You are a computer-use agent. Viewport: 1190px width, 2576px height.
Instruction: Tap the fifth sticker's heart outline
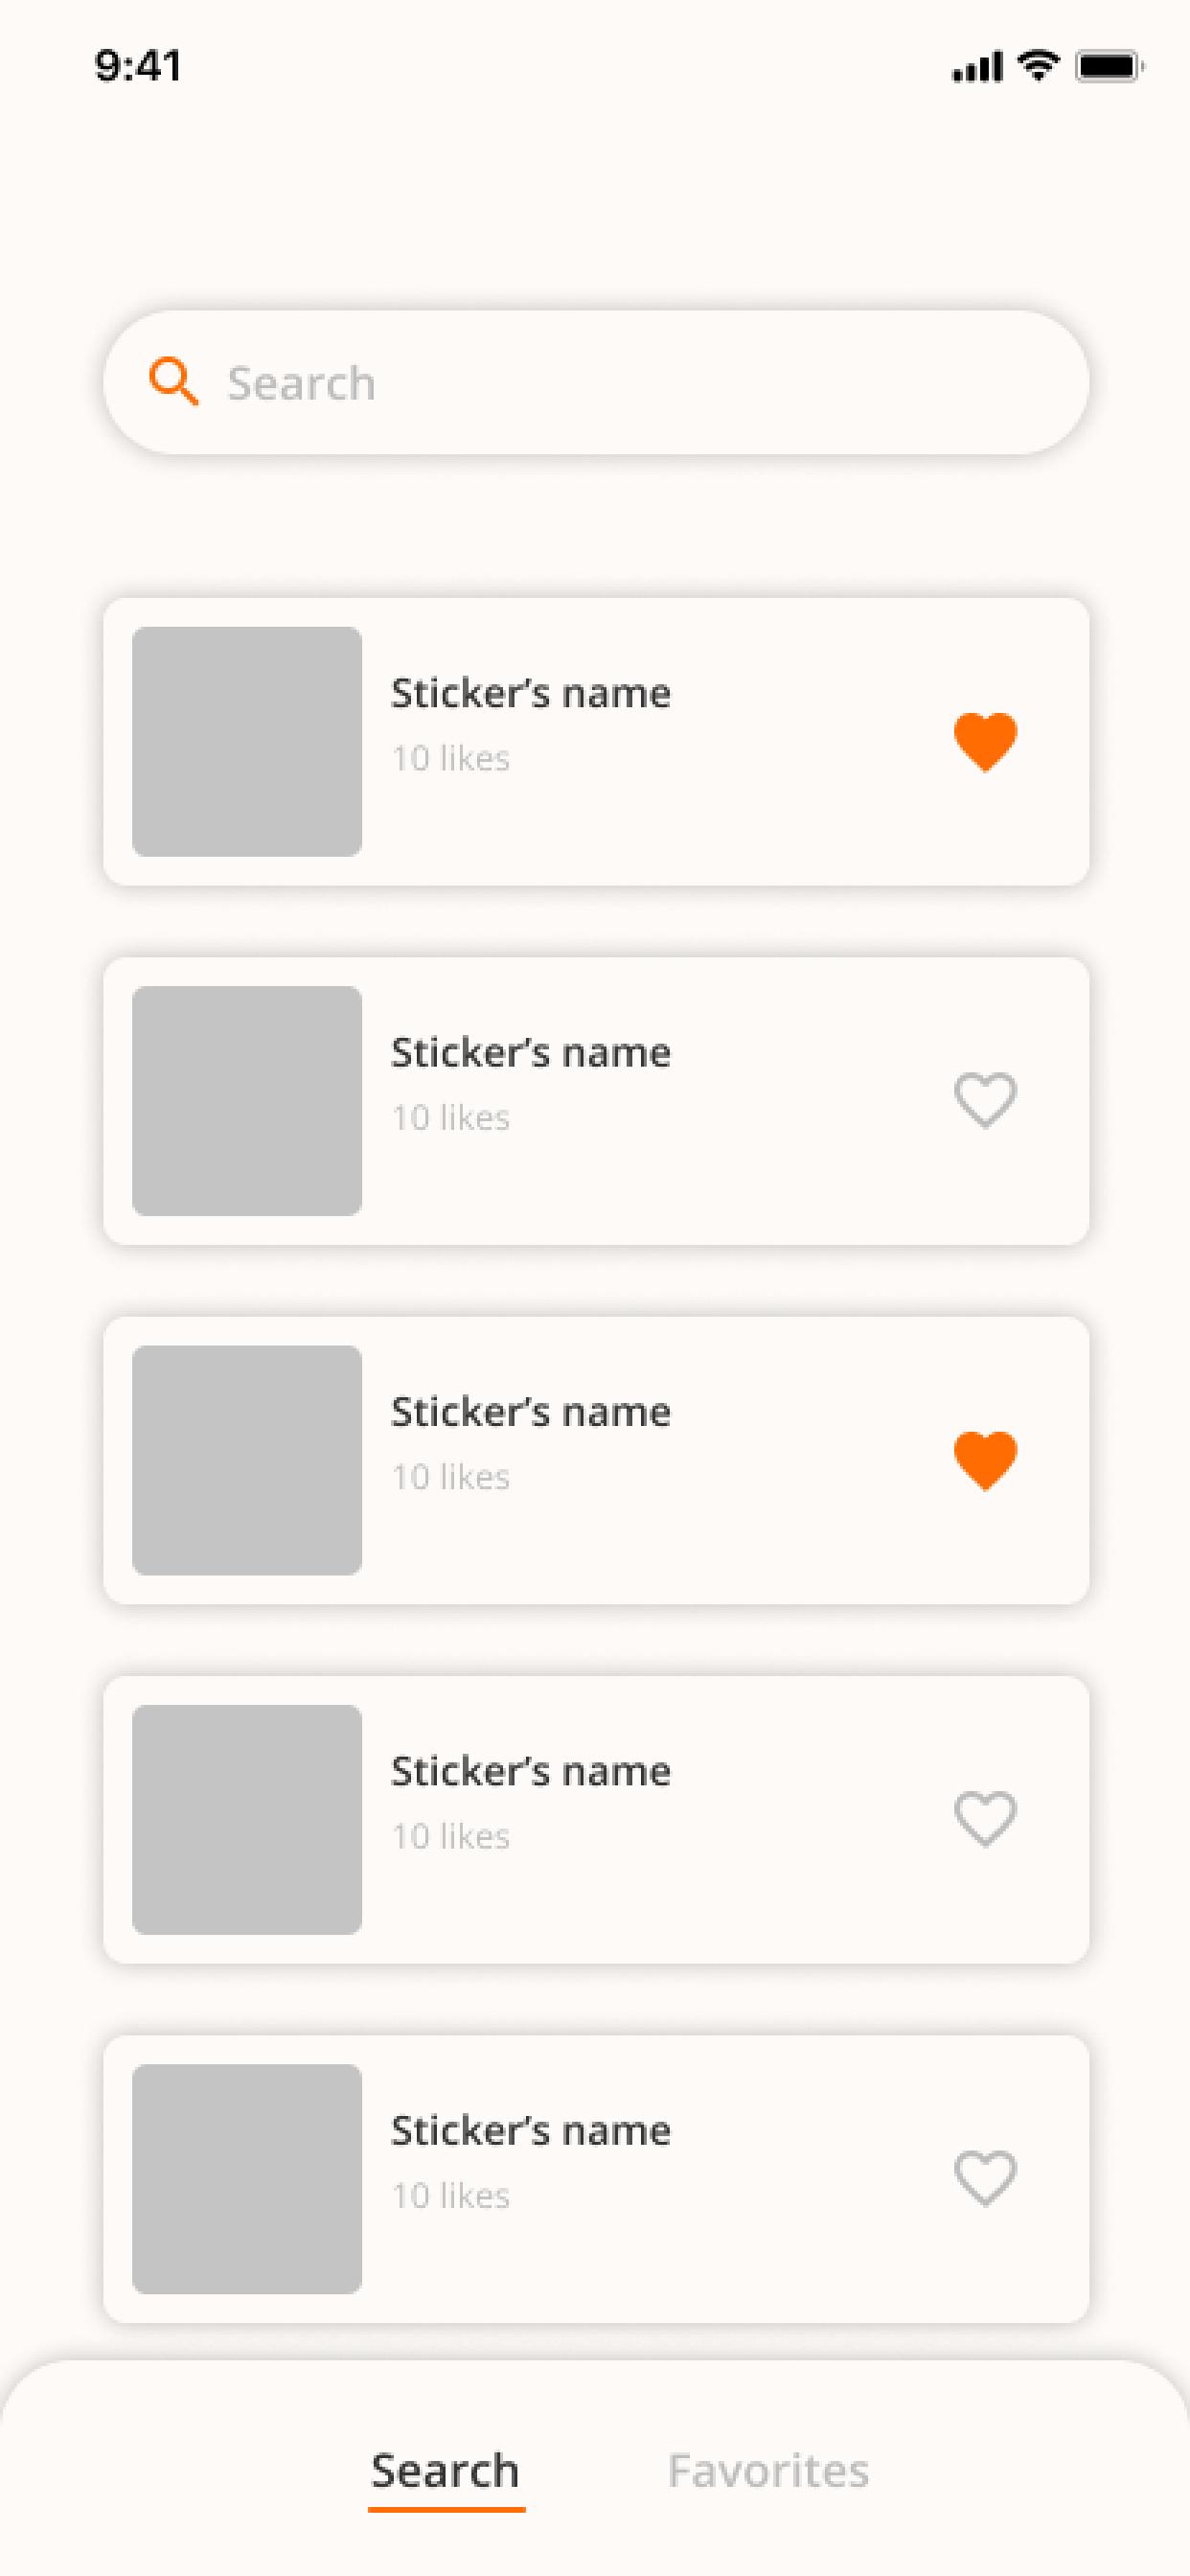tap(985, 2179)
